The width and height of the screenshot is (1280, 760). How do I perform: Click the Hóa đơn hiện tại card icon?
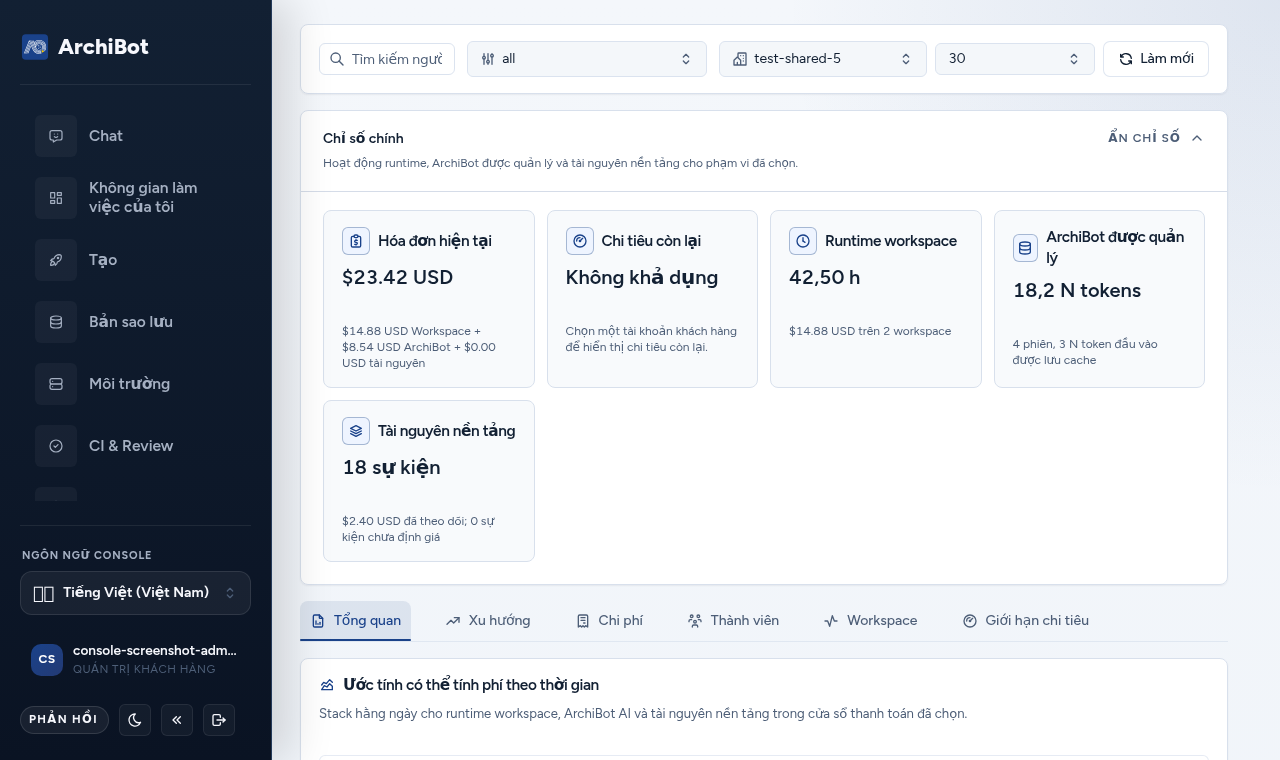click(x=356, y=241)
